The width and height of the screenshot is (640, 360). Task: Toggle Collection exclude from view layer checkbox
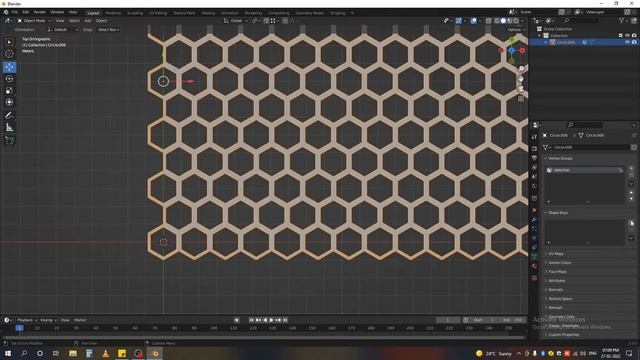pyautogui.click(x=620, y=36)
